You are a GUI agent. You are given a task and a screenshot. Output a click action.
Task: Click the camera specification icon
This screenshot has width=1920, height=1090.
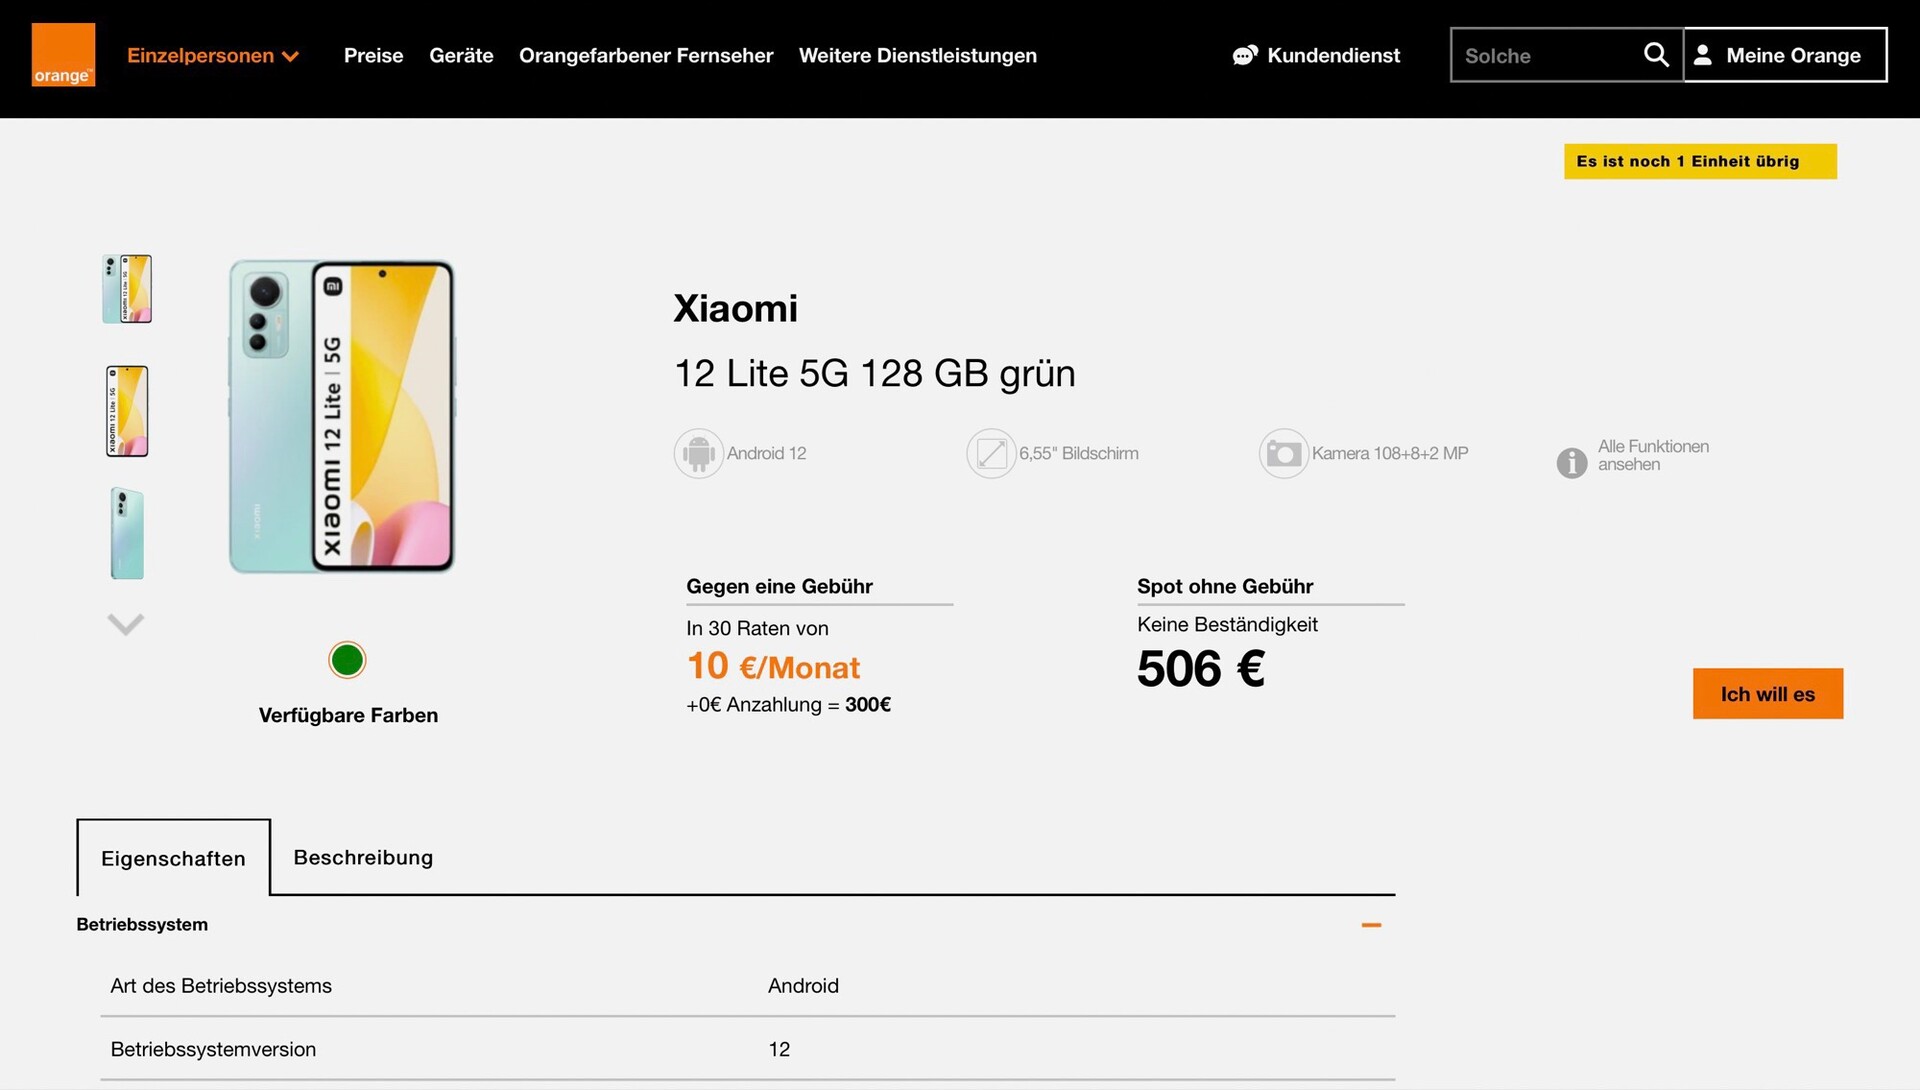tap(1283, 454)
